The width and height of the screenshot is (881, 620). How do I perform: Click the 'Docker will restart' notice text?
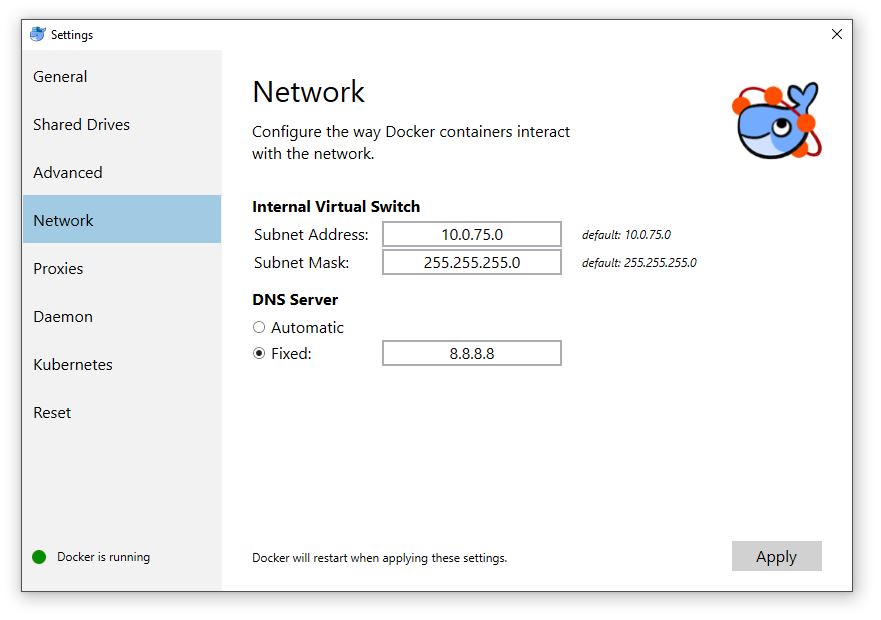379,558
